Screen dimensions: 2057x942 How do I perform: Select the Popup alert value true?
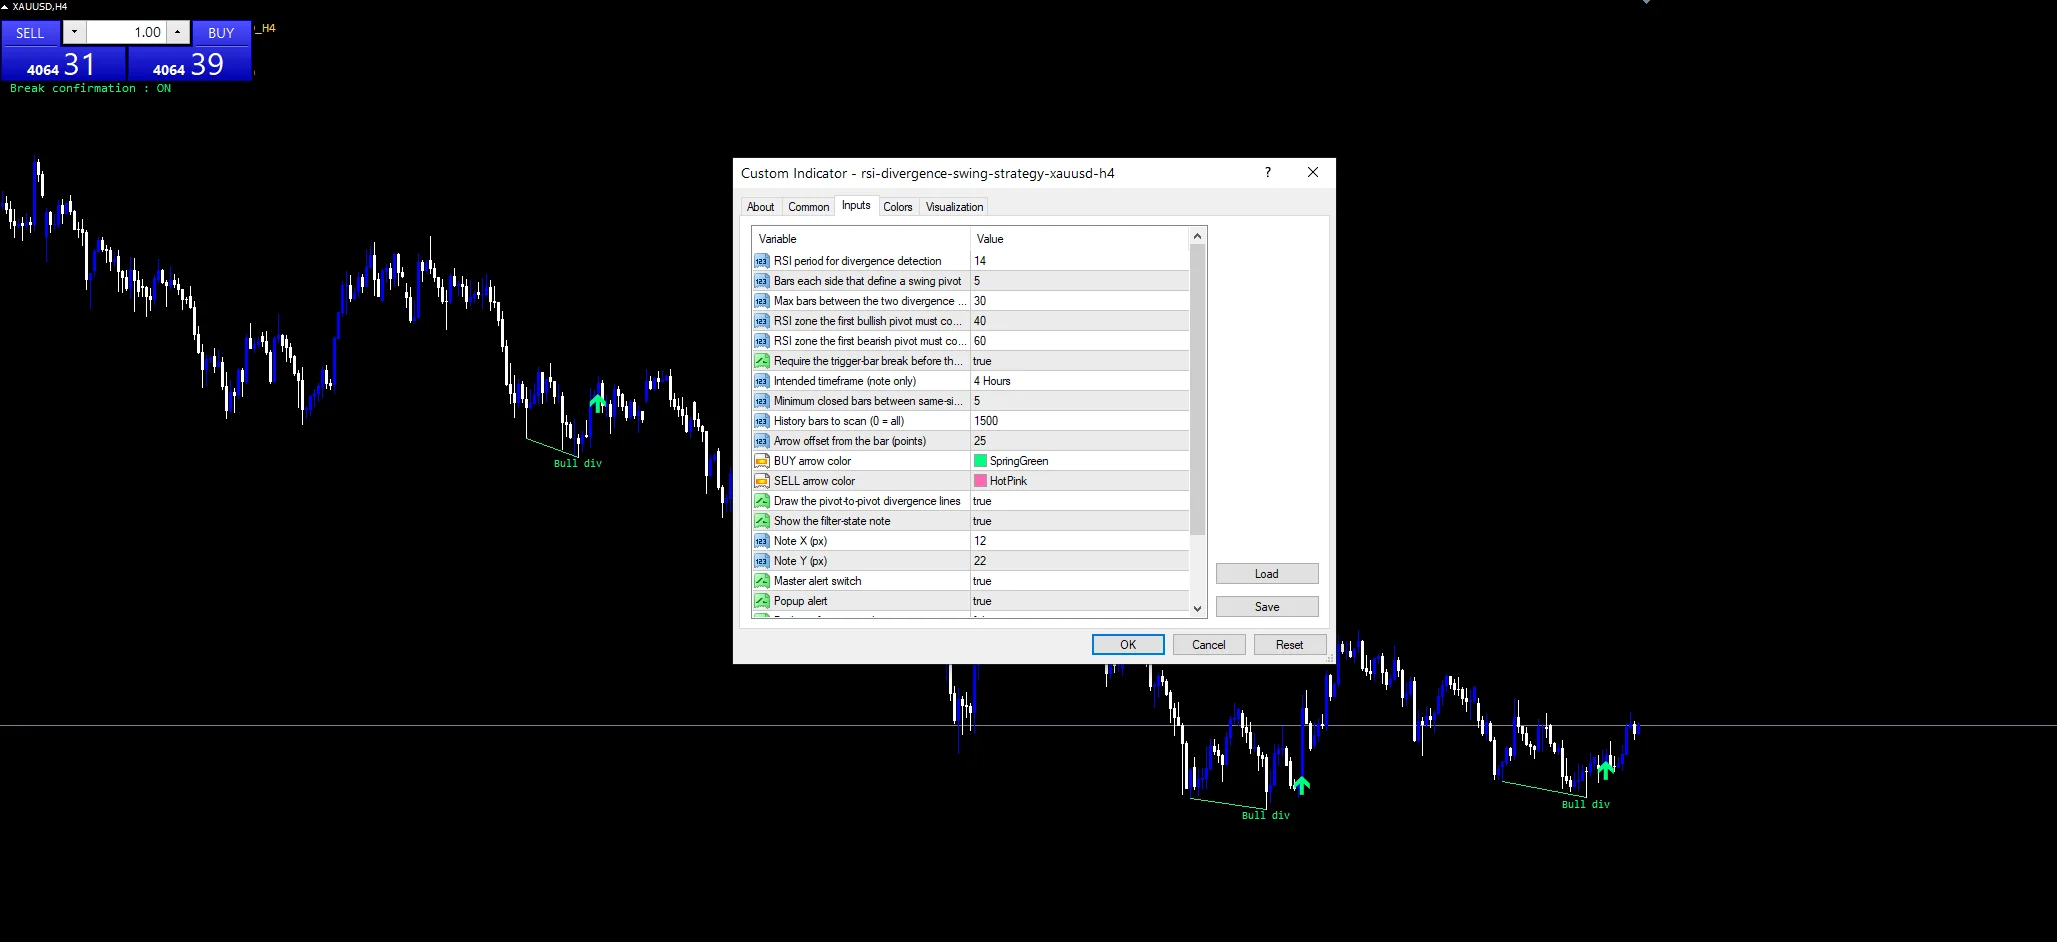(x=1080, y=601)
